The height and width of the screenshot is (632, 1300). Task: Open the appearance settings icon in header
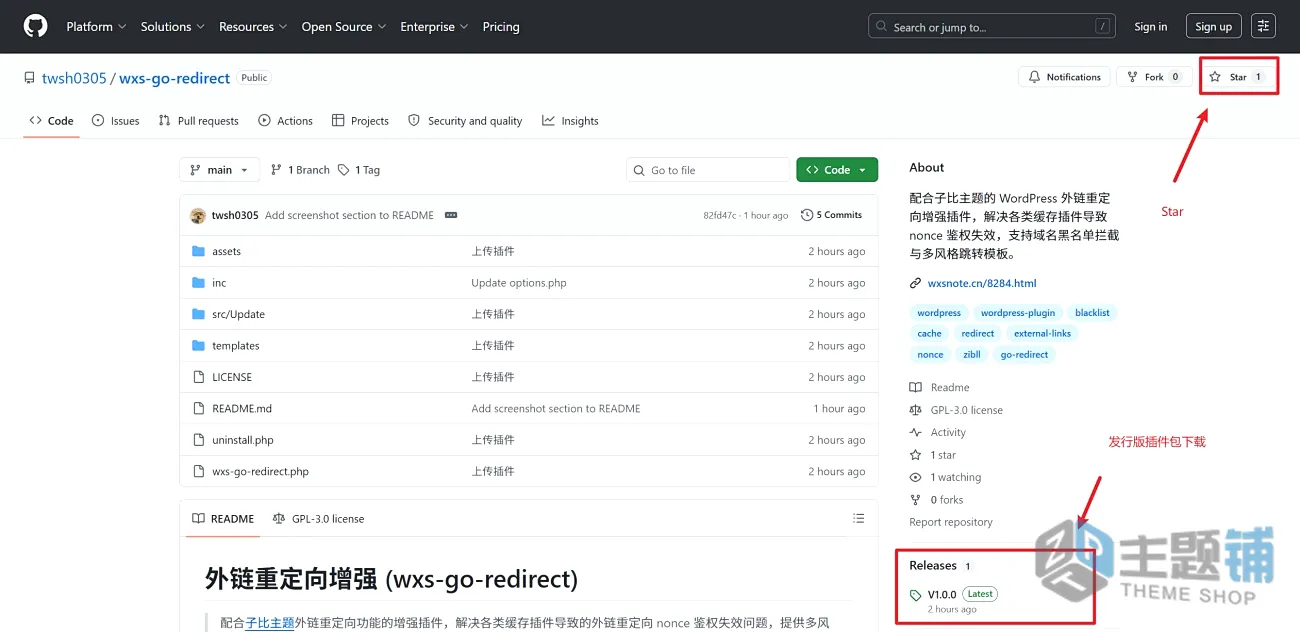1263,27
